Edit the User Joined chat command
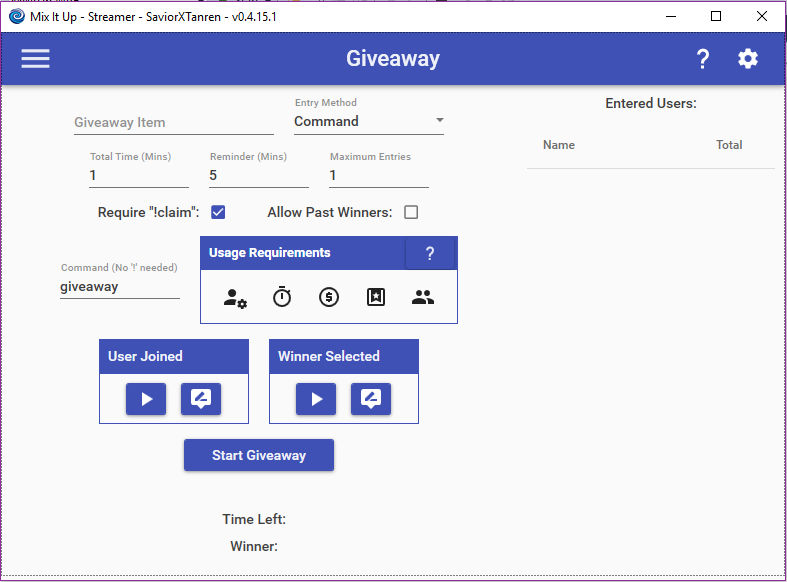 (x=201, y=399)
